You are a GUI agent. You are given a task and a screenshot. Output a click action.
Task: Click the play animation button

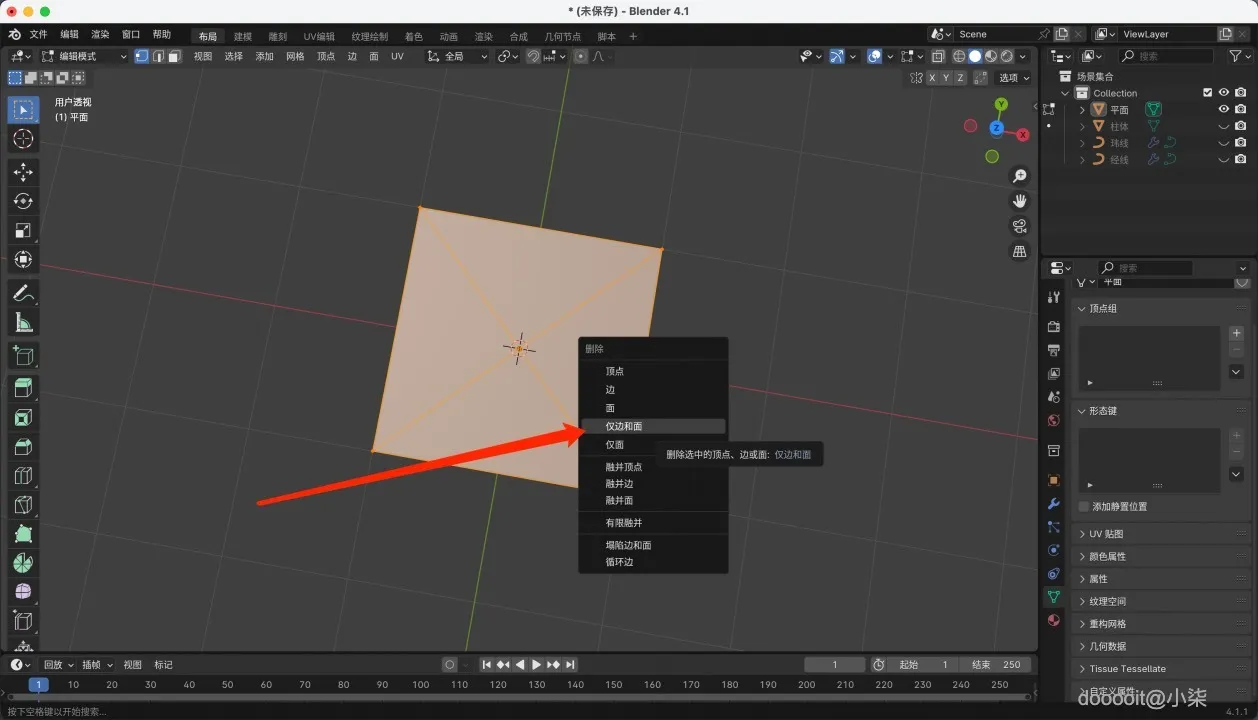coord(536,664)
